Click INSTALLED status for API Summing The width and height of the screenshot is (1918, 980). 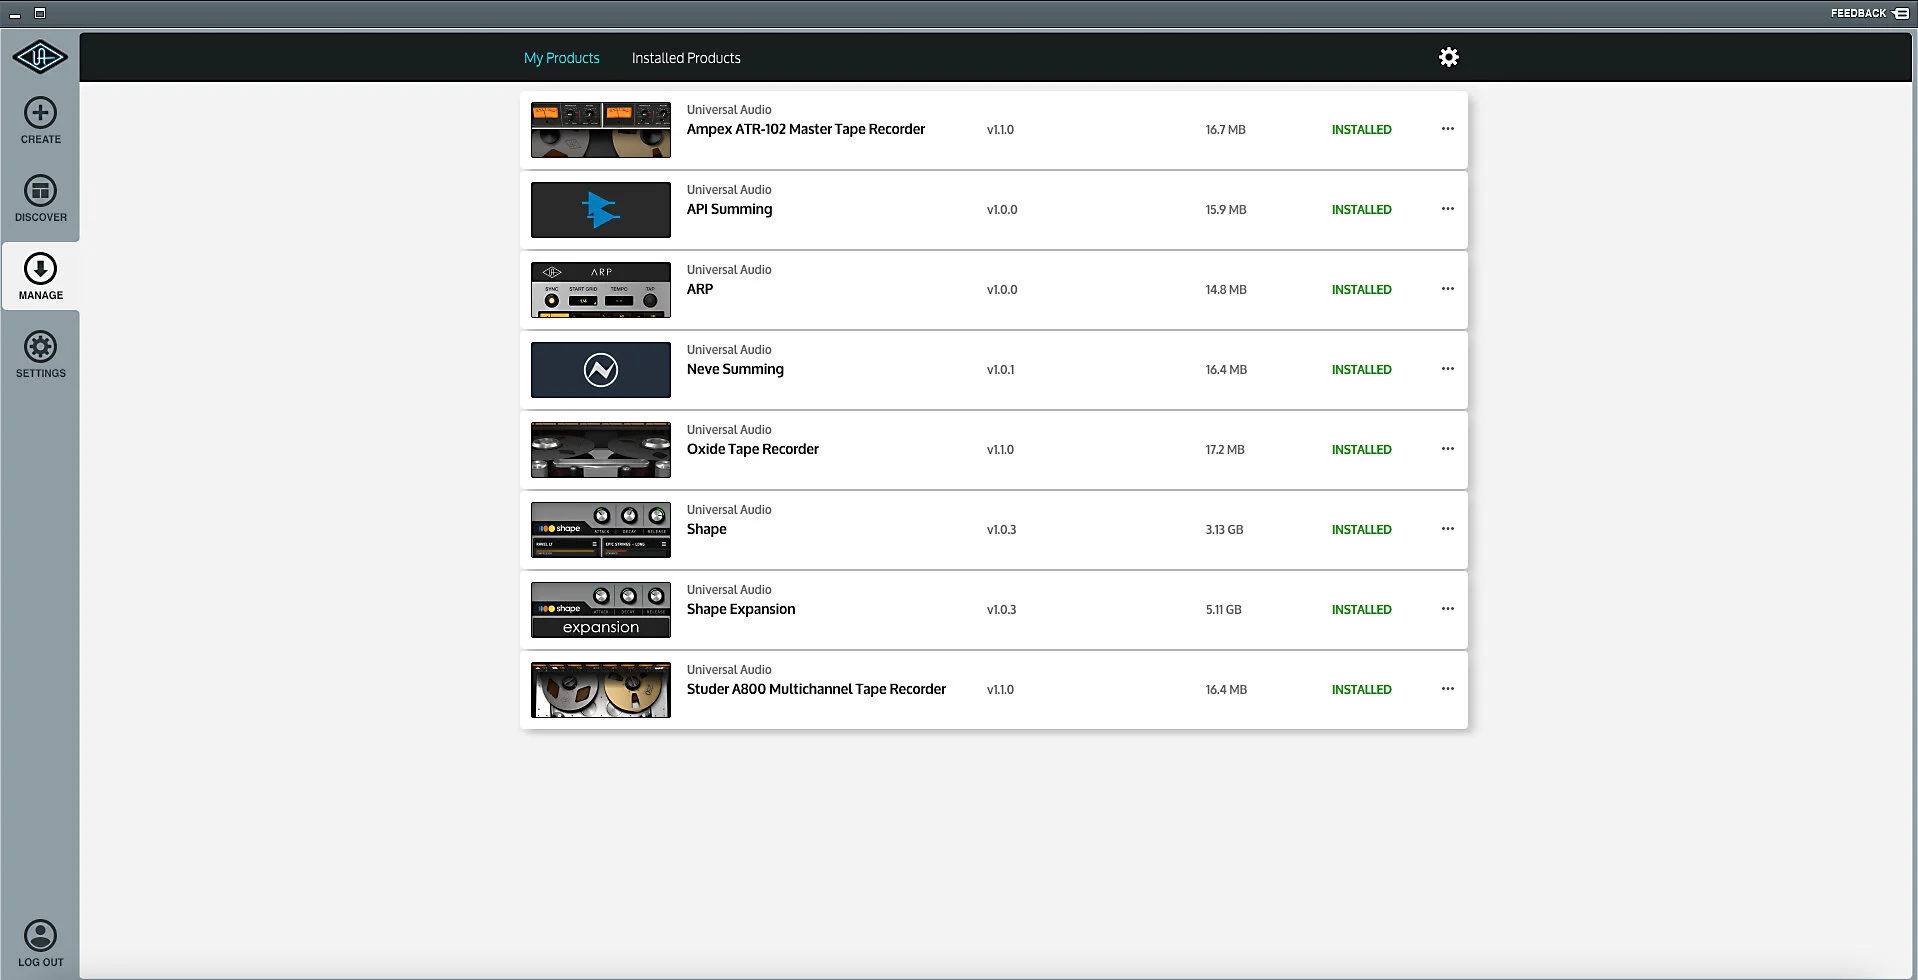click(x=1361, y=210)
